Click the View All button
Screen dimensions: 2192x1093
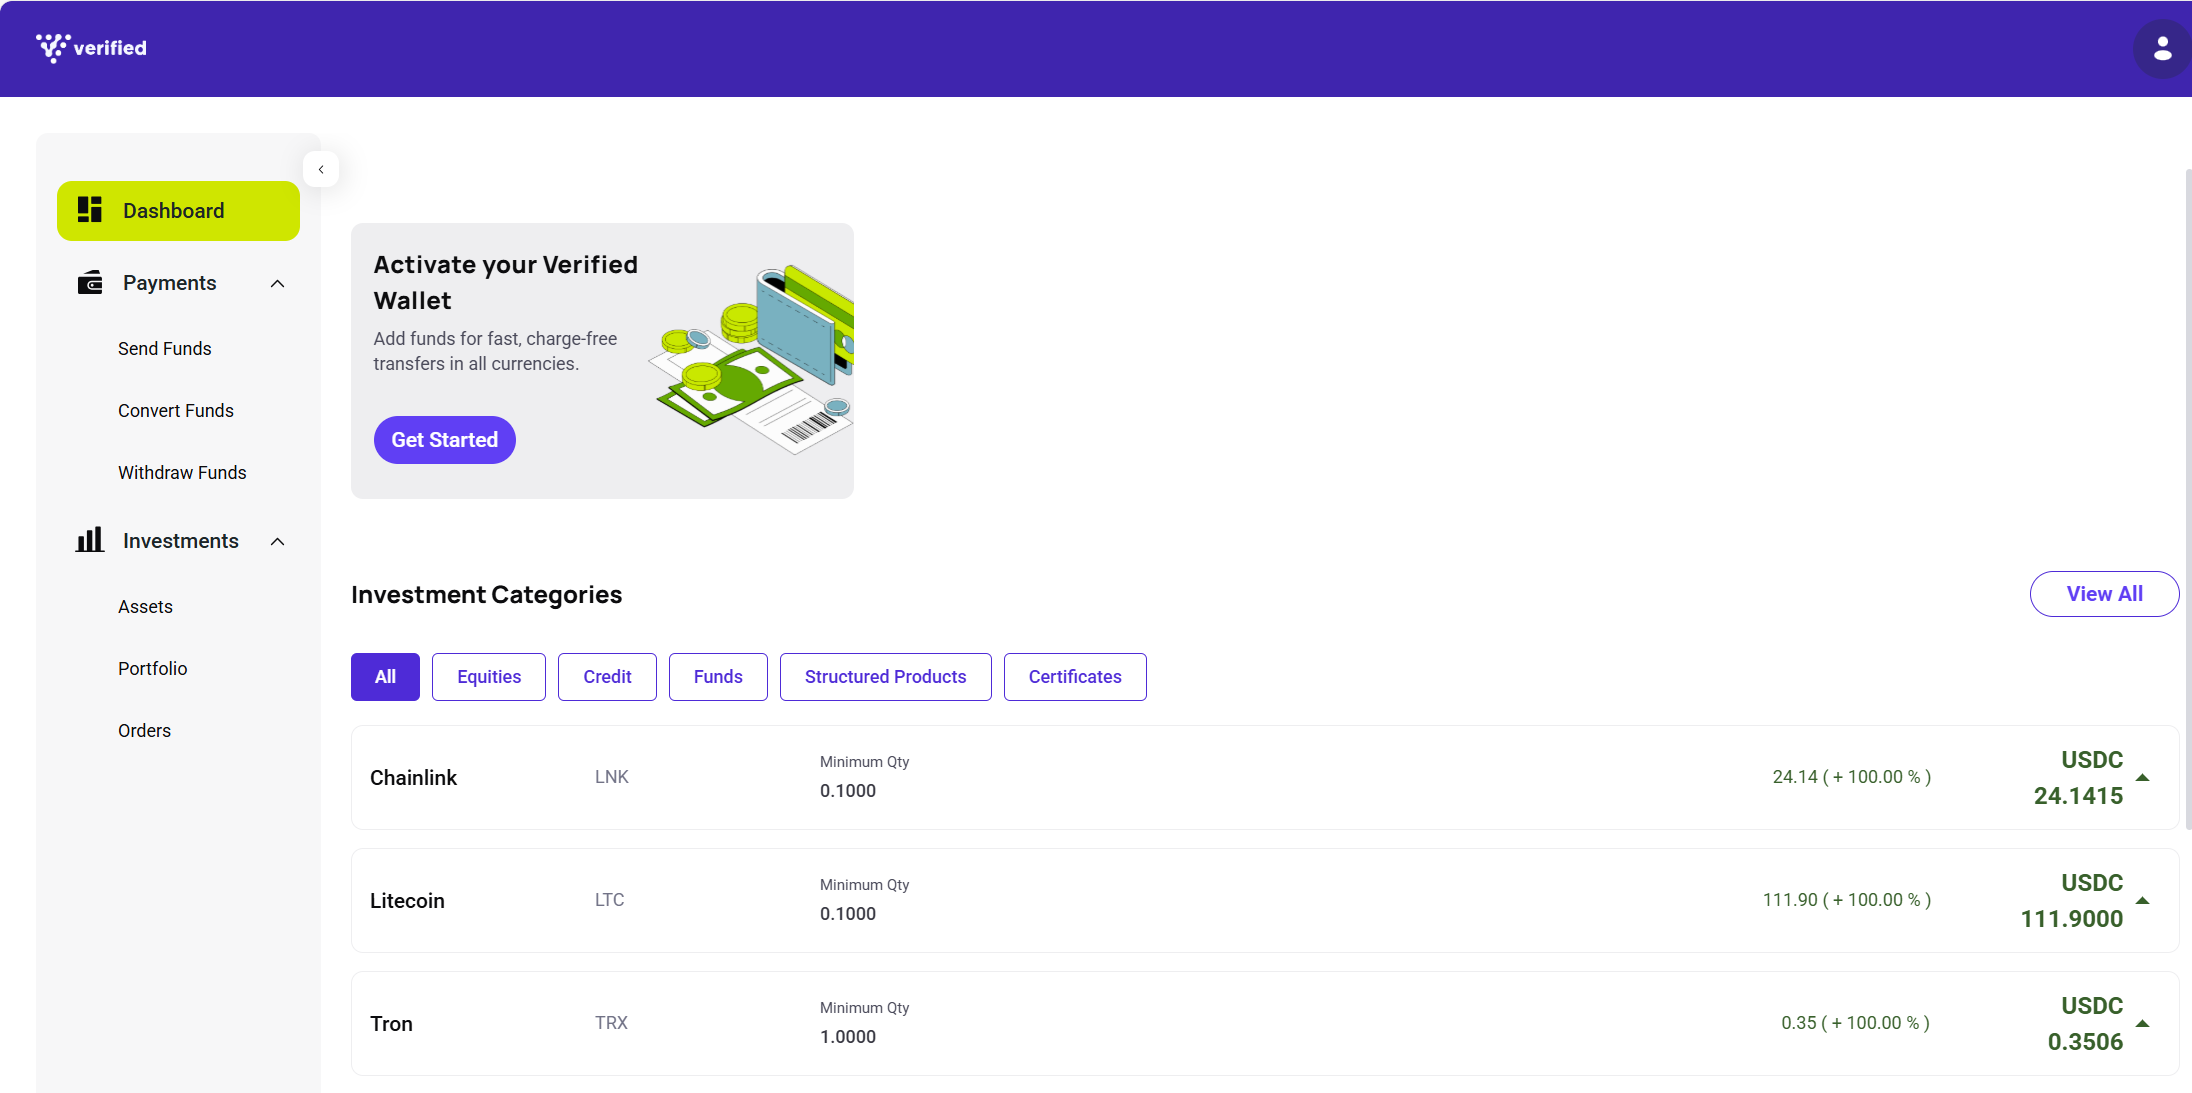(x=2104, y=594)
